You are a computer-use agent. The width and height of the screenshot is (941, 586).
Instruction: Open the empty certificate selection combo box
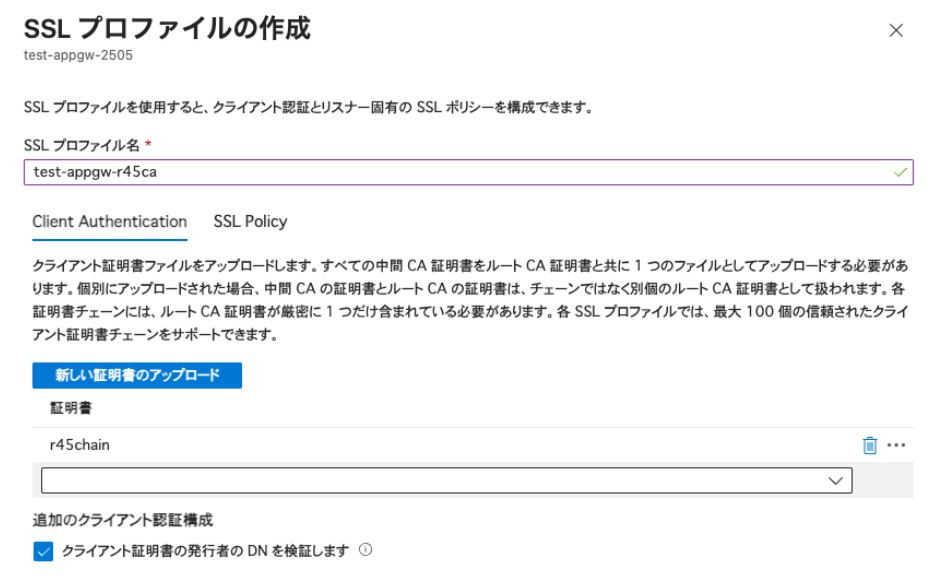[440, 481]
